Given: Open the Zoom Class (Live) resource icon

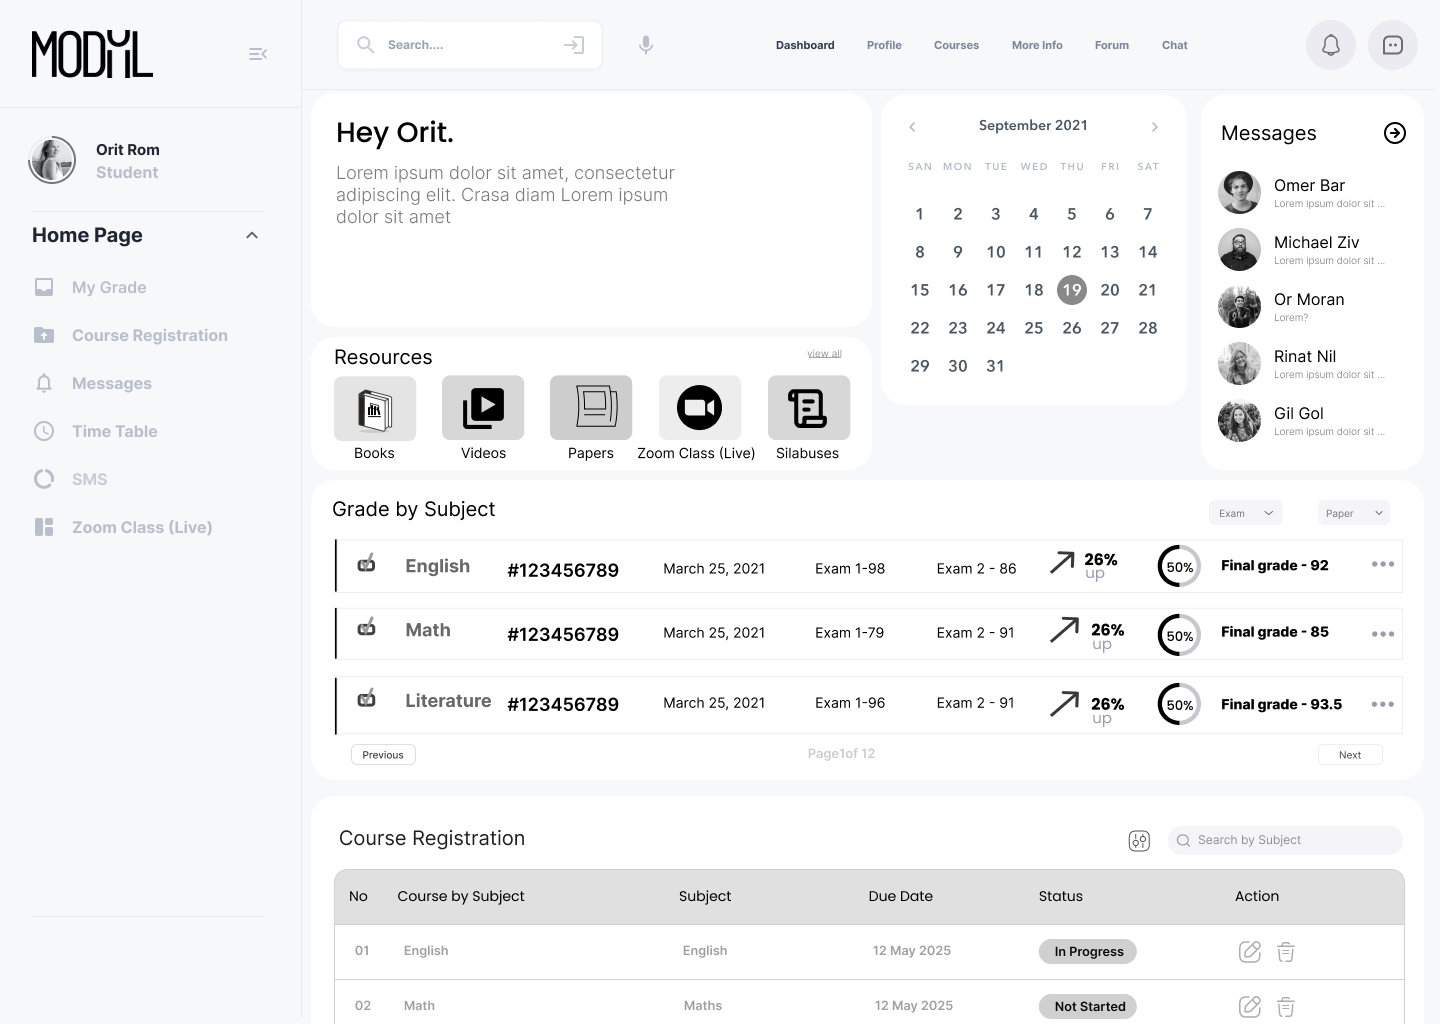Looking at the screenshot, I should [699, 408].
